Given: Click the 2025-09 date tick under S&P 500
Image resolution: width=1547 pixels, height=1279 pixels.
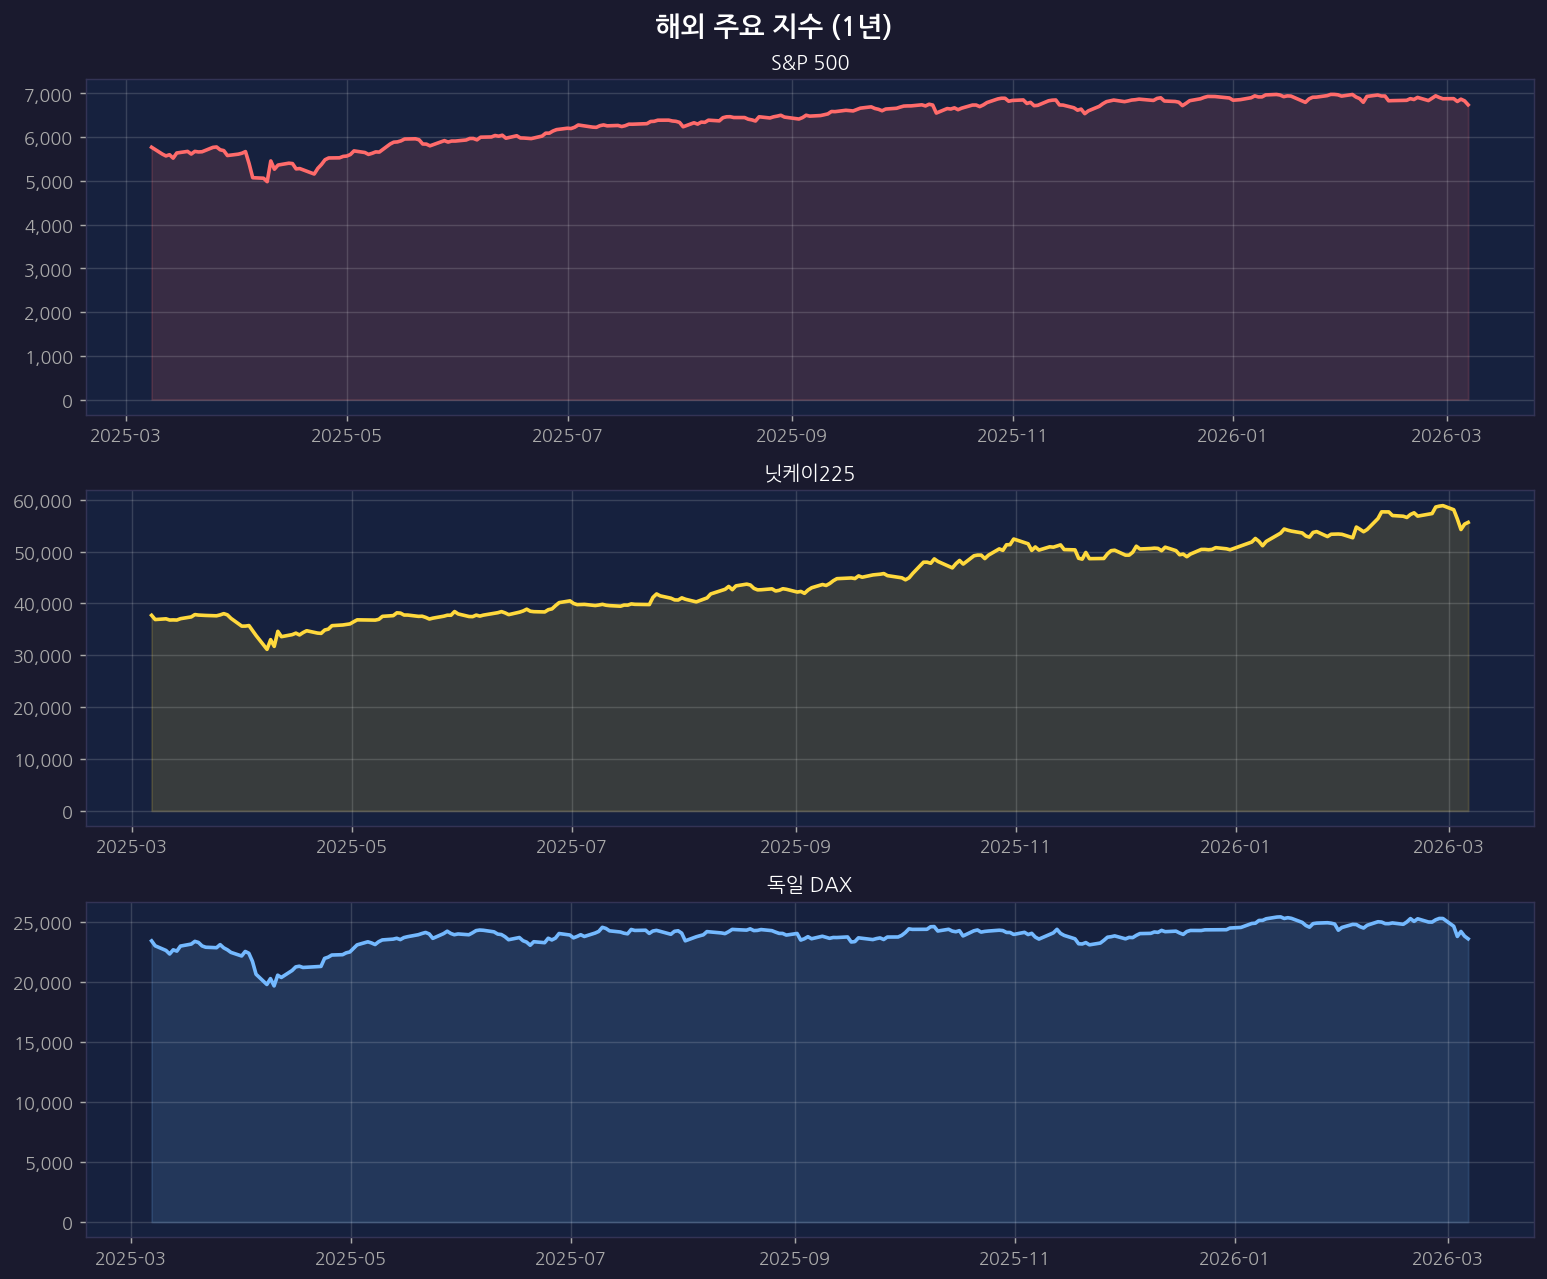Looking at the screenshot, I should pyautogui.click(x=791, y=436).
